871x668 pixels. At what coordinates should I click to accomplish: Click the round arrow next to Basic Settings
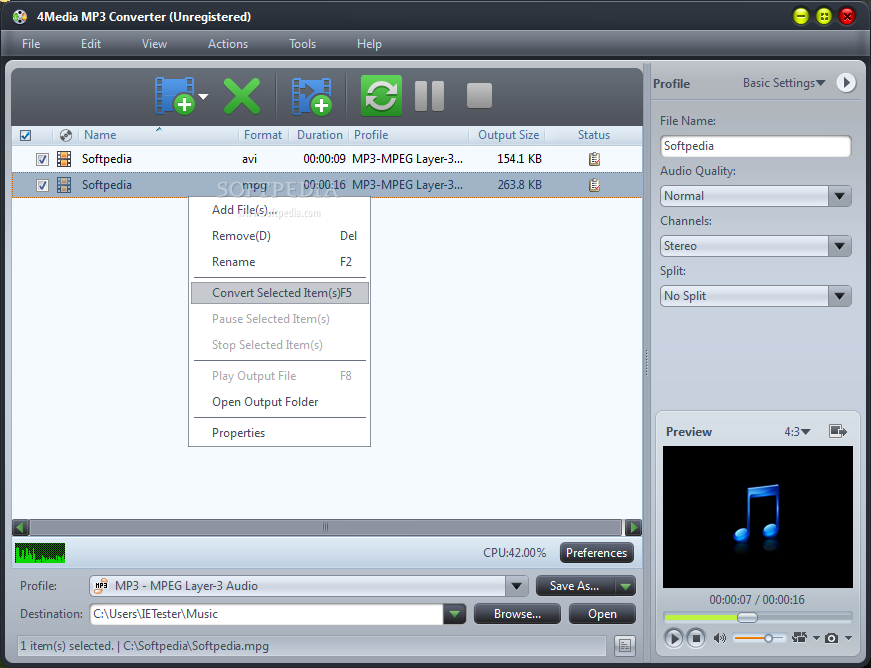846,83
